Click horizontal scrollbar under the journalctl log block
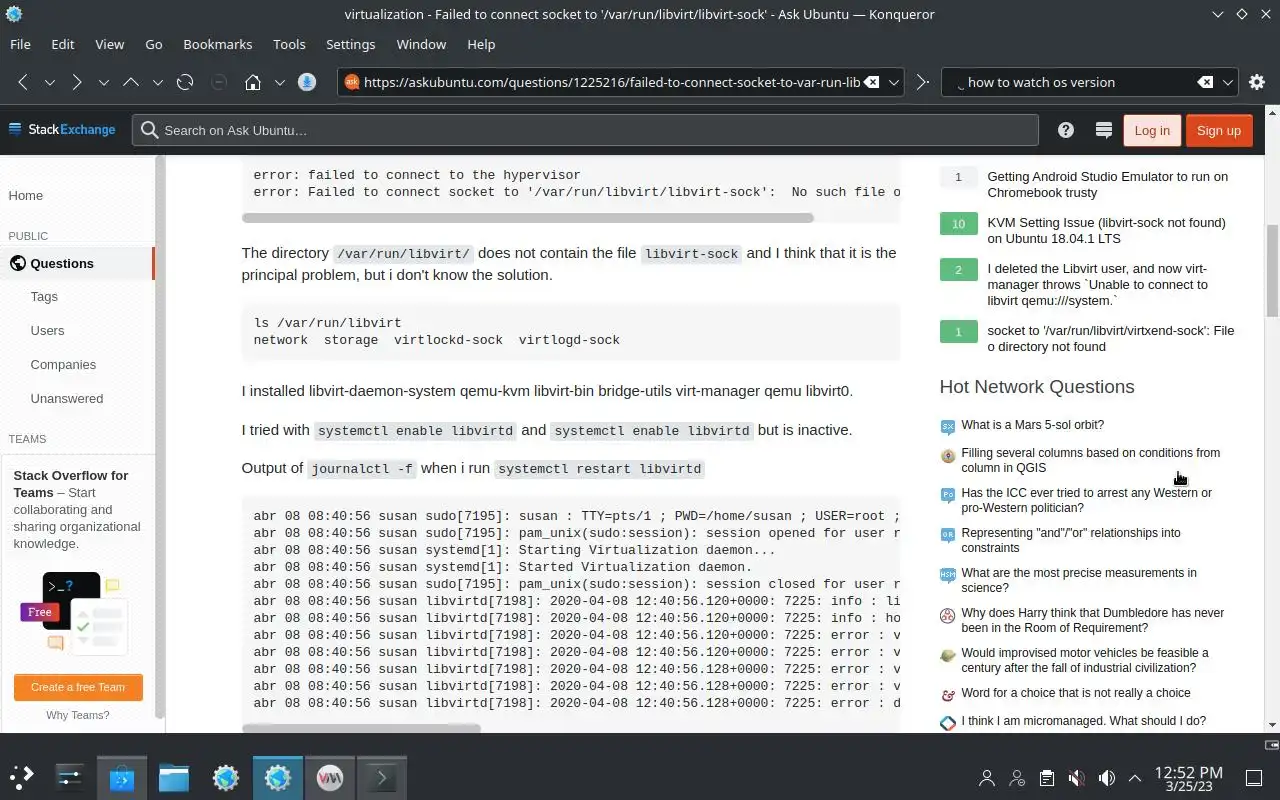This screenshot has height=800, width=1280. tap(361, 729)
